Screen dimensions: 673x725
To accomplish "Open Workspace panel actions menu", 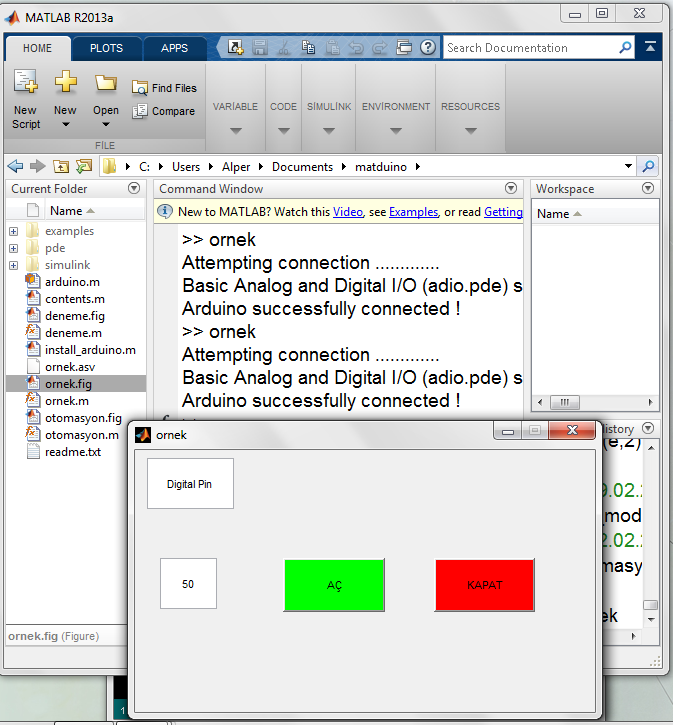I will [648, 188].
